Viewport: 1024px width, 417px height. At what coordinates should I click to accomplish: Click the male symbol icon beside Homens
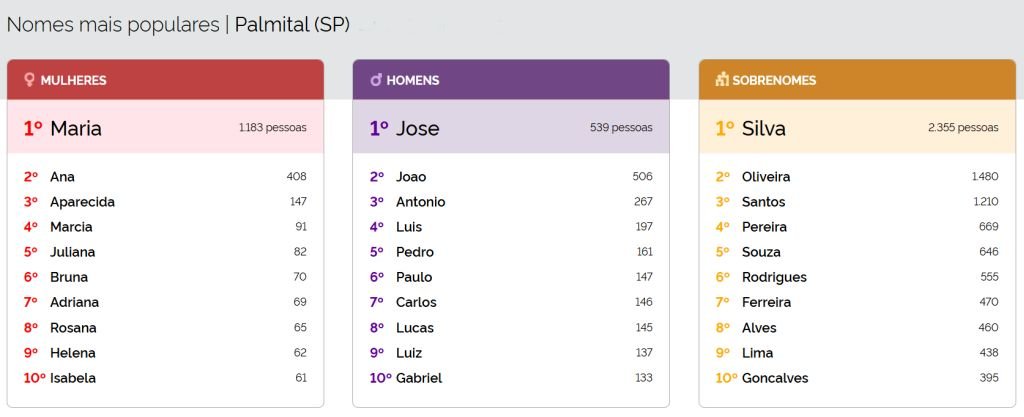pyautogui.click(x=376, y=80)
